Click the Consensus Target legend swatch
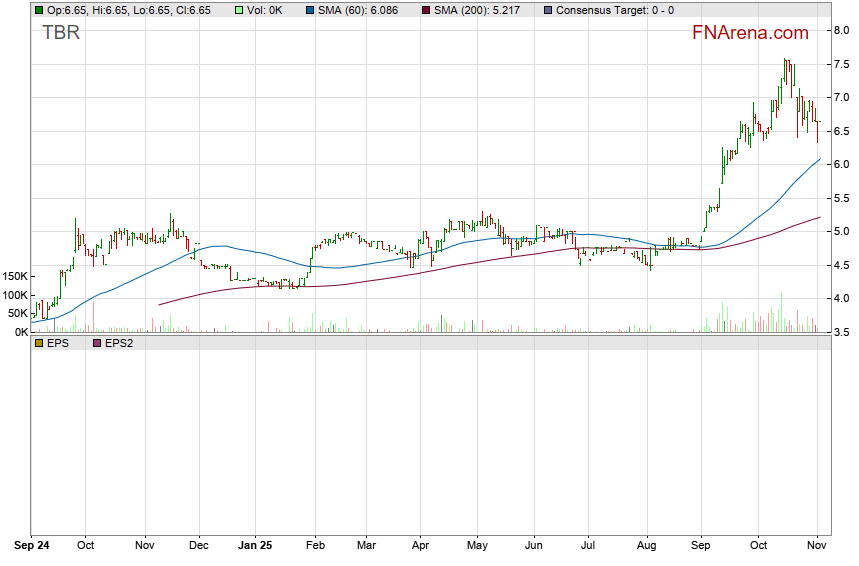859x566 pixels. pos(546,10)
